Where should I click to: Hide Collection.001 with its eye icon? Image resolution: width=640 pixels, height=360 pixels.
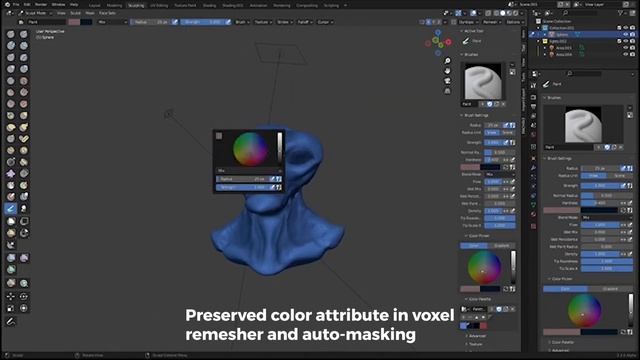click(x=625, y=28)
